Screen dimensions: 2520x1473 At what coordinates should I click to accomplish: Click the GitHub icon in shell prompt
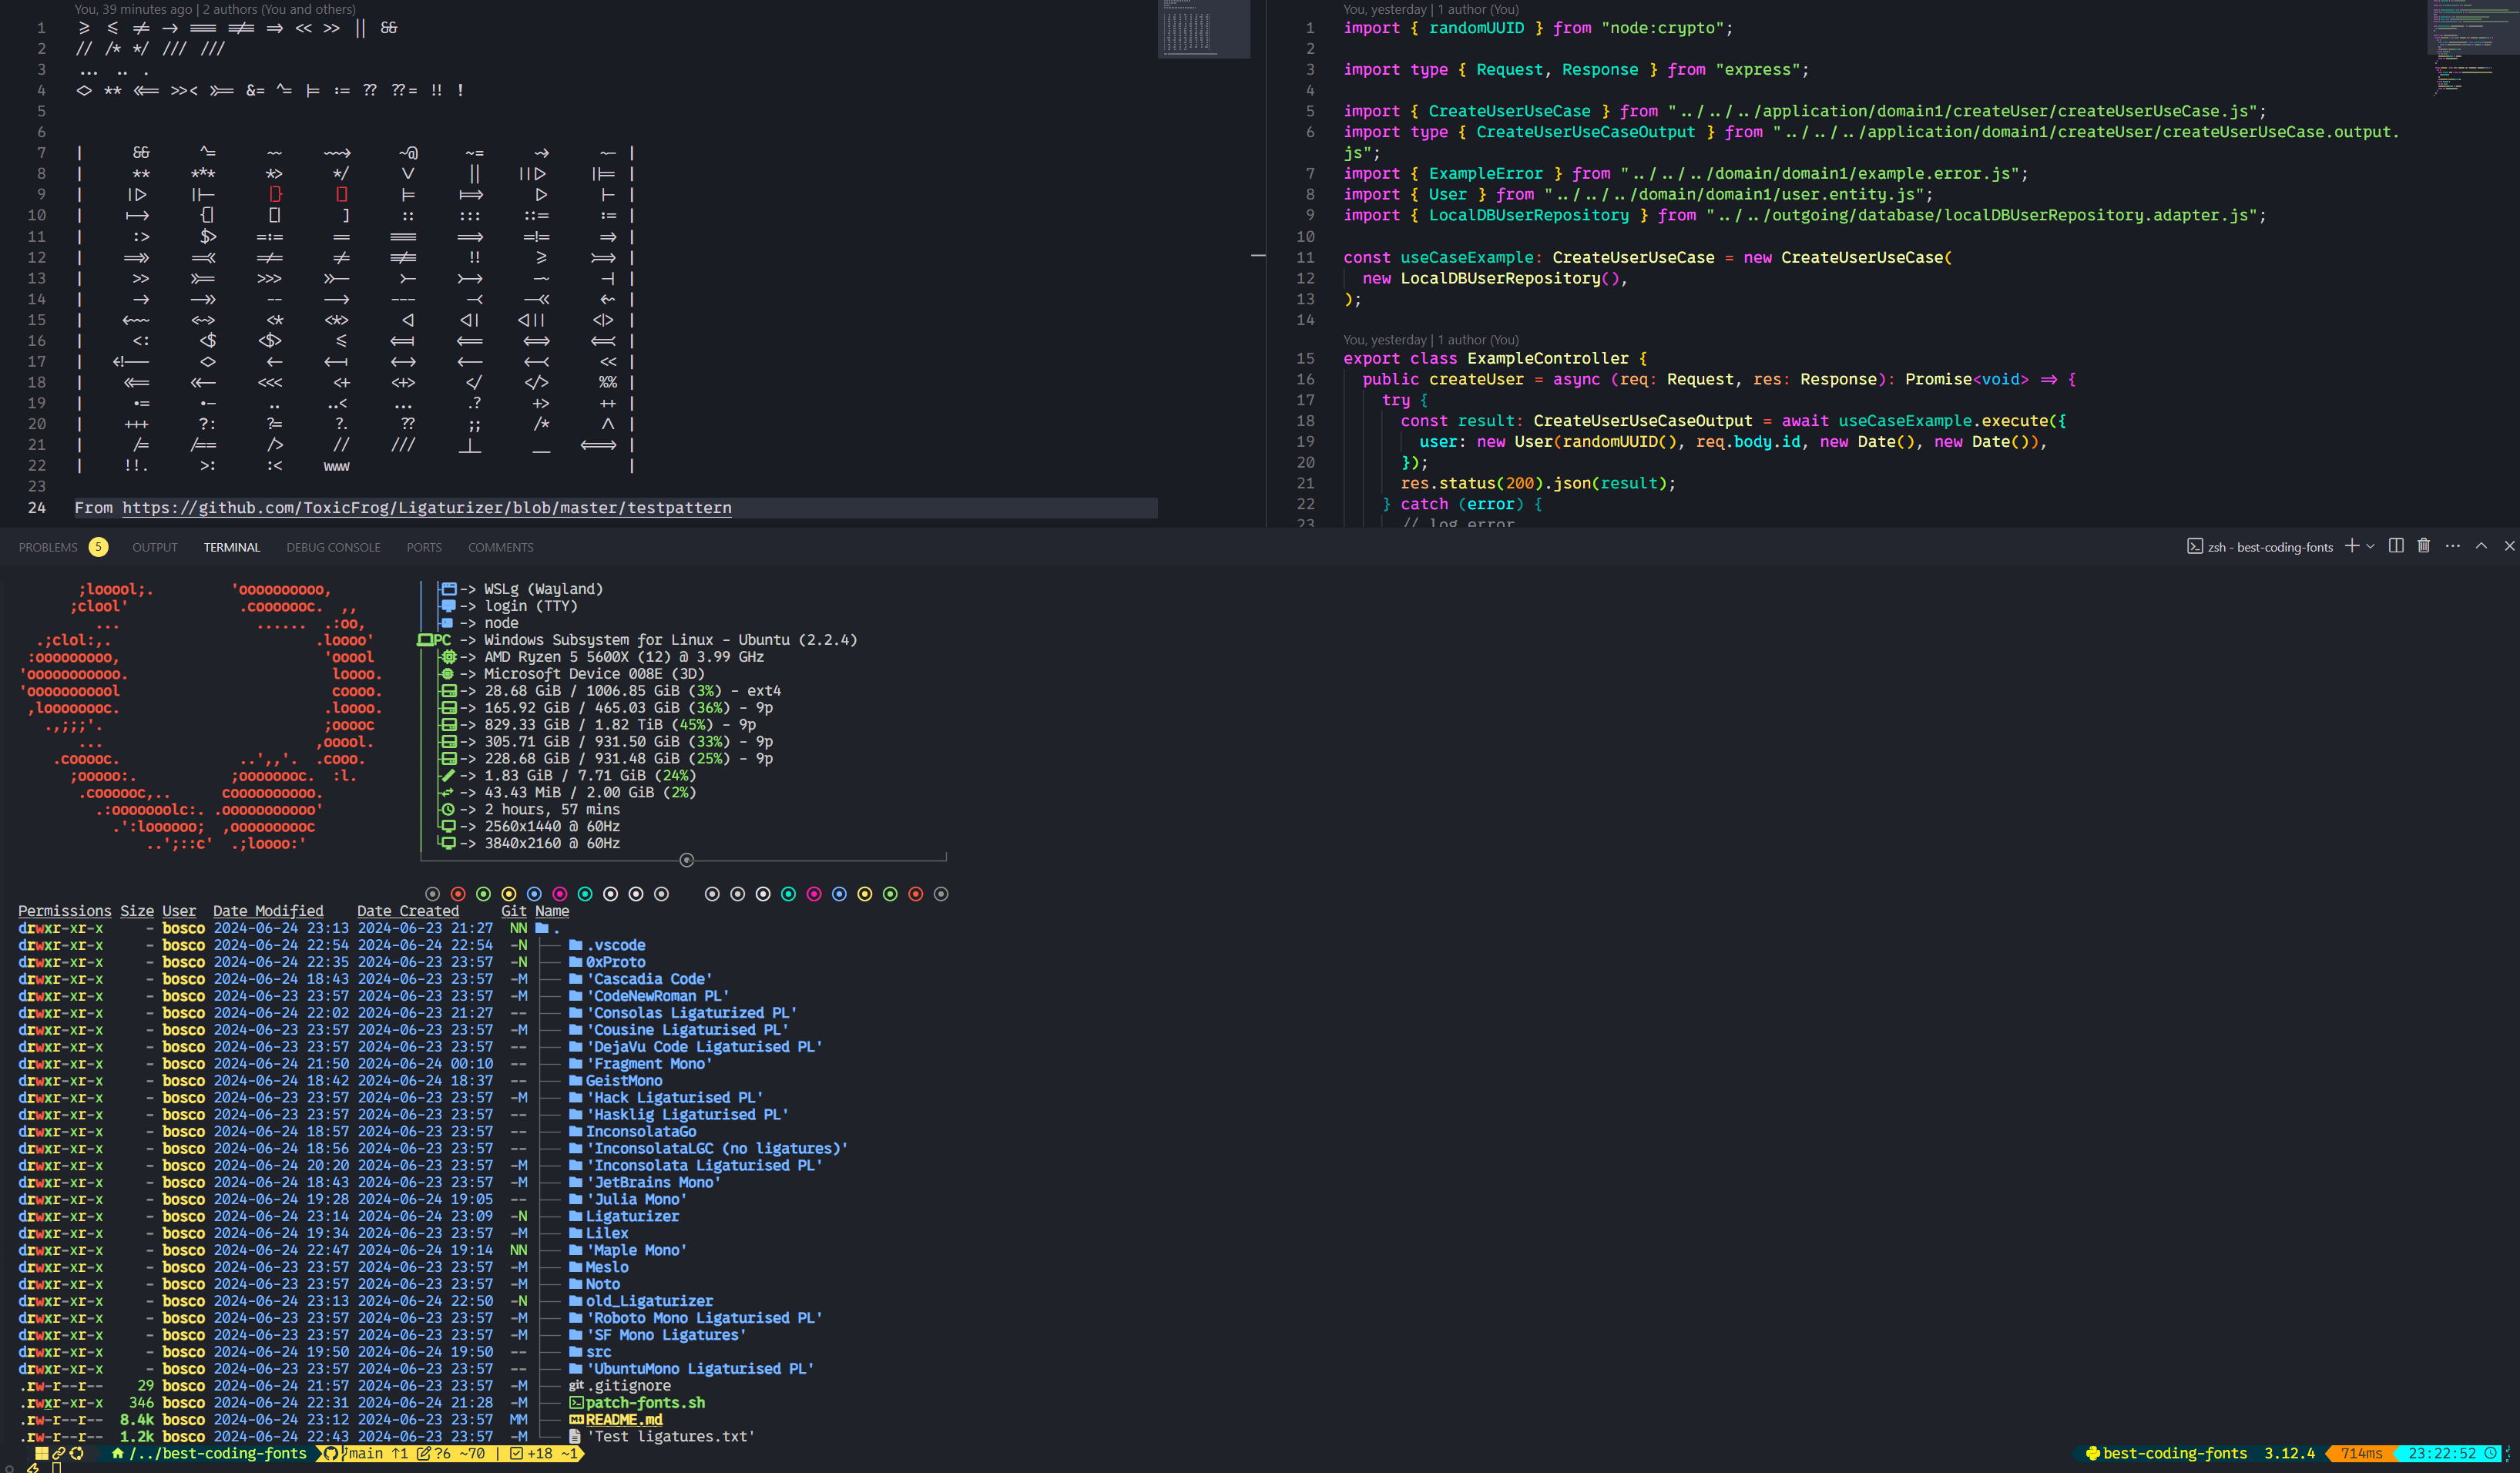[331, 1454]
